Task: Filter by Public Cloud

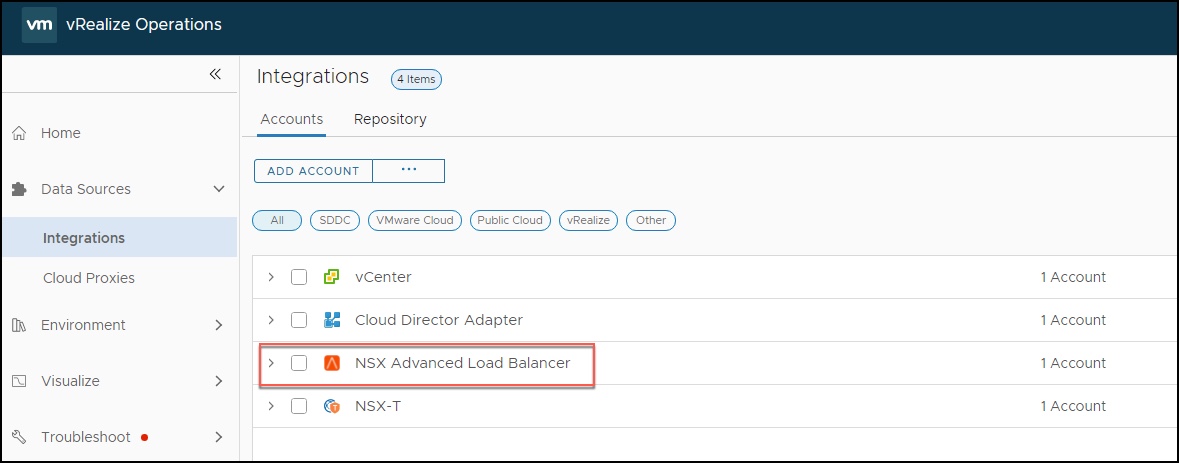Action: coord(511,220)
